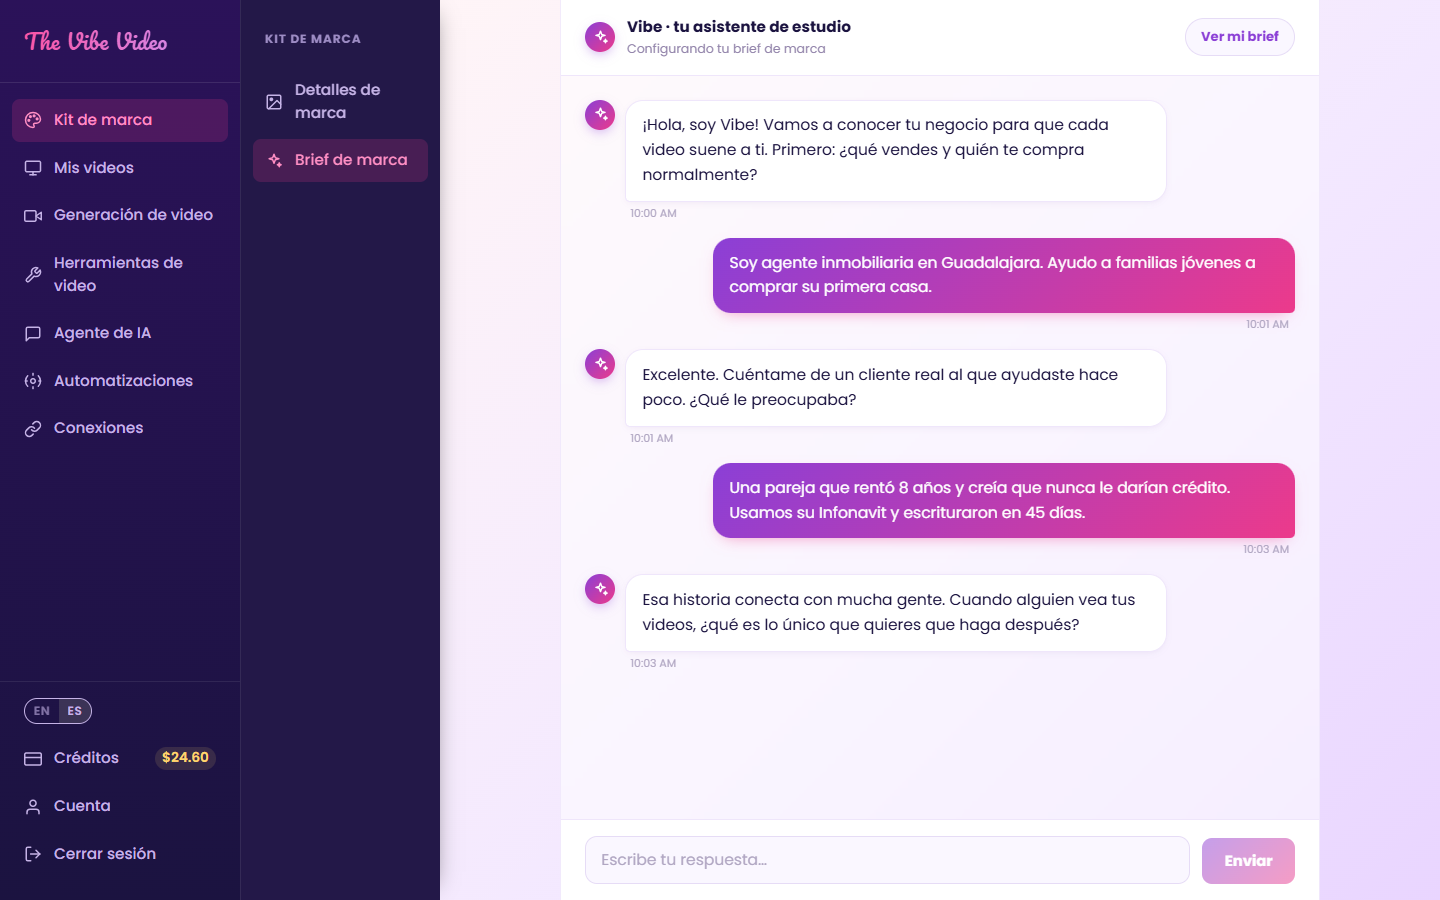The height and width of the screenshot is (900, 1440).
Task: Click the sparkle icon beside Brief de marca
Action: [274, 160]
